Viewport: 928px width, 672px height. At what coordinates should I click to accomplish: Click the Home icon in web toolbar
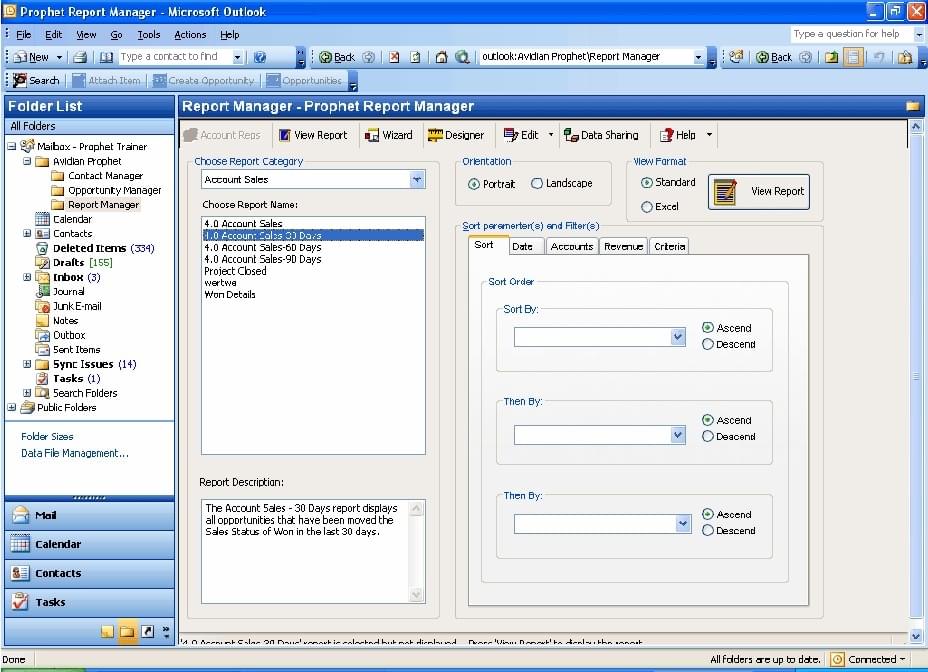[441, 57]
